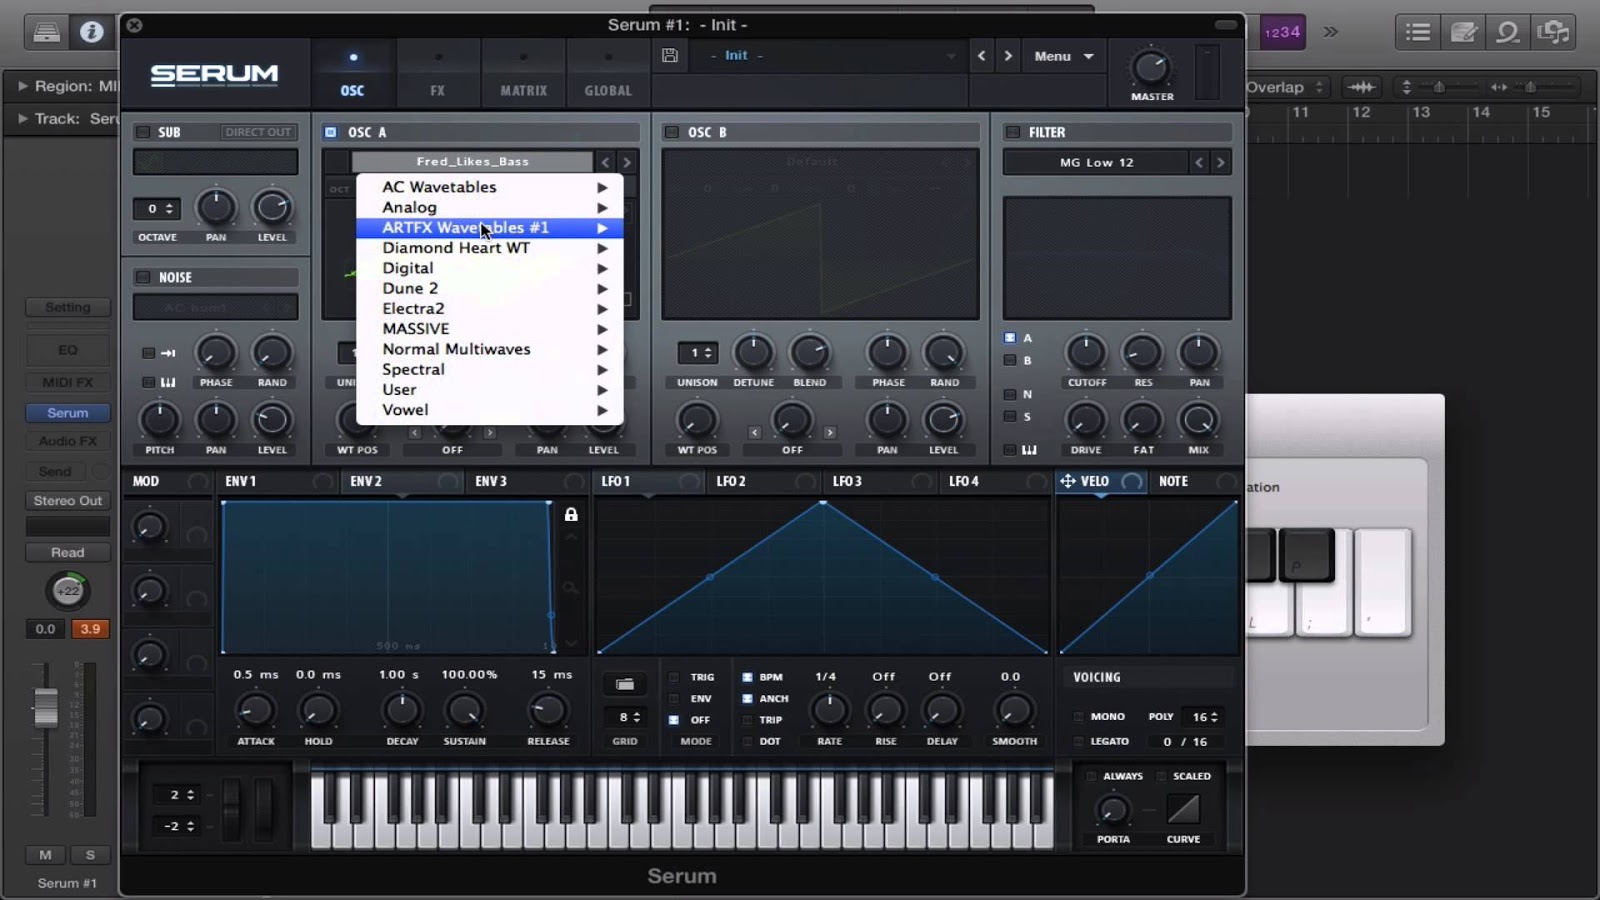Screen dimensions: 1600x900
Task: Toggle LFO BPM sync checkbox
Action: coord(747,677)
